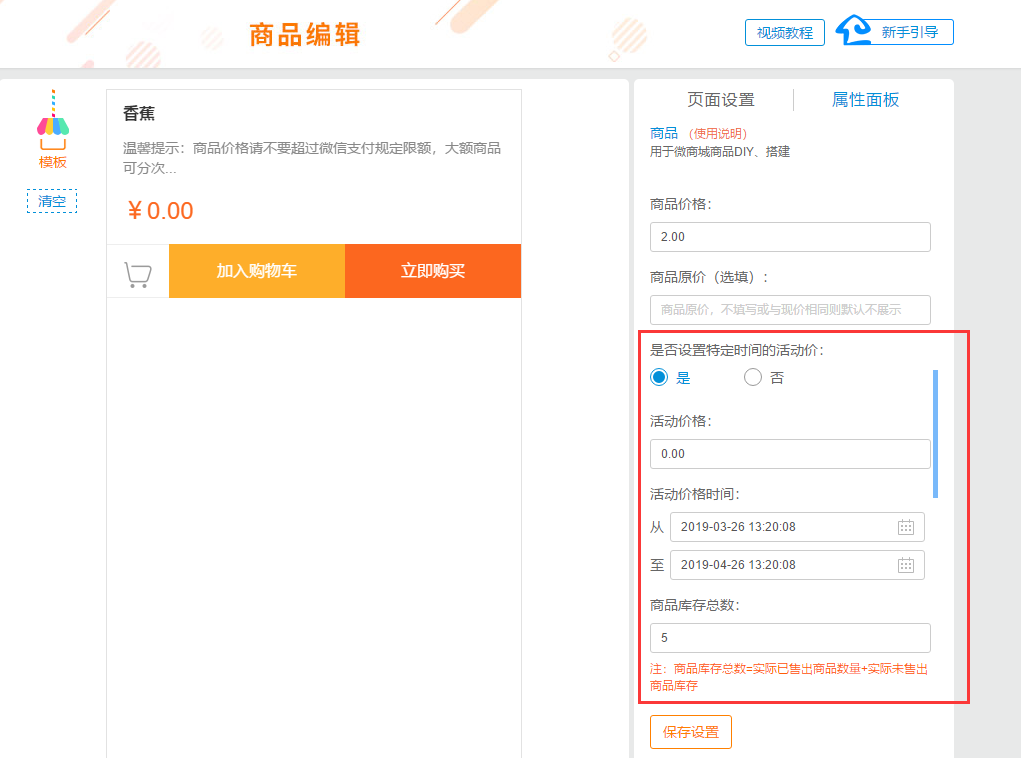
Task: Focus the 商品价格 field showing 2.00
Action: click(790, 237)
